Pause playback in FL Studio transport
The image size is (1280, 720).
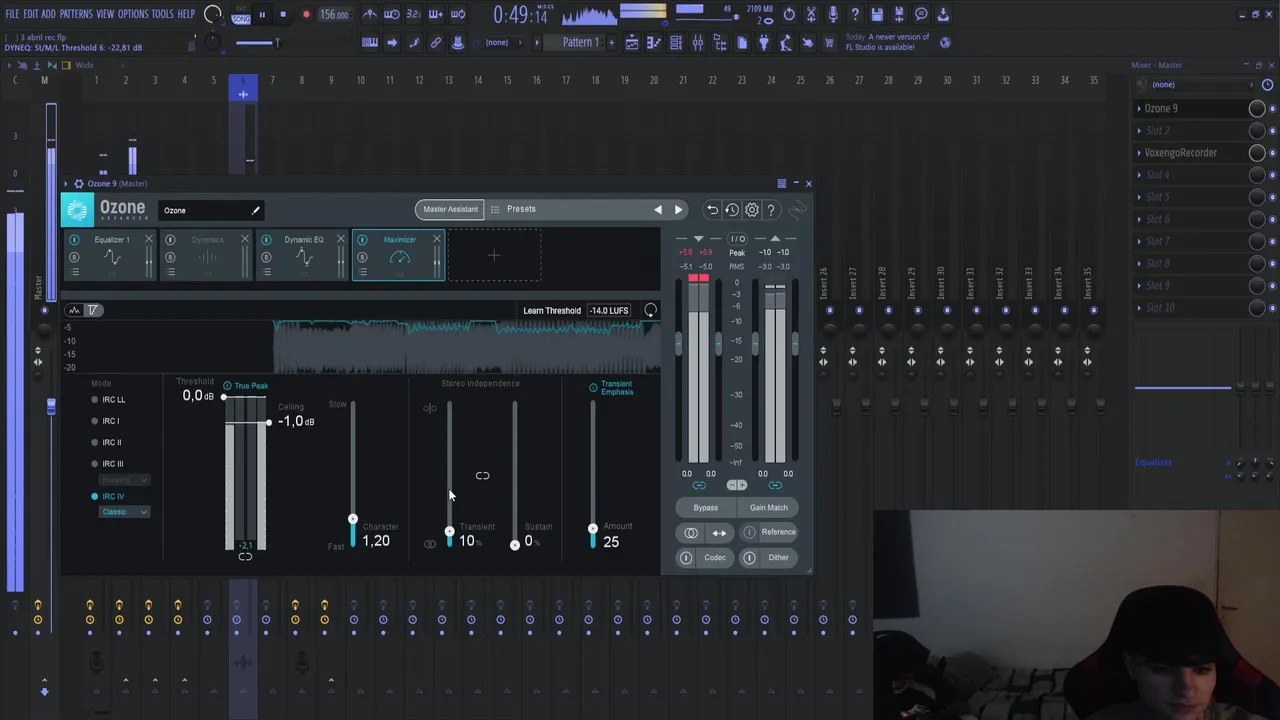pyautogui.click(x=262, y=15)
